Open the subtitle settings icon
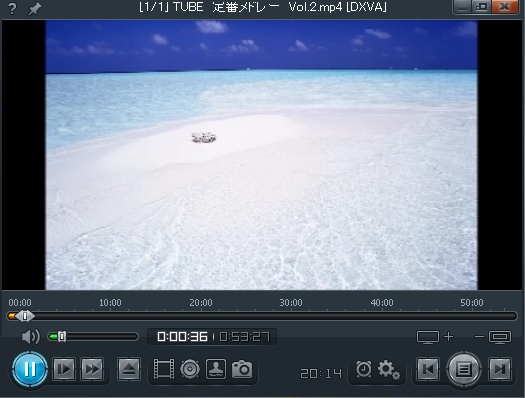The width and height of the screenshot is (525, 398). click(x=216, y=369)
